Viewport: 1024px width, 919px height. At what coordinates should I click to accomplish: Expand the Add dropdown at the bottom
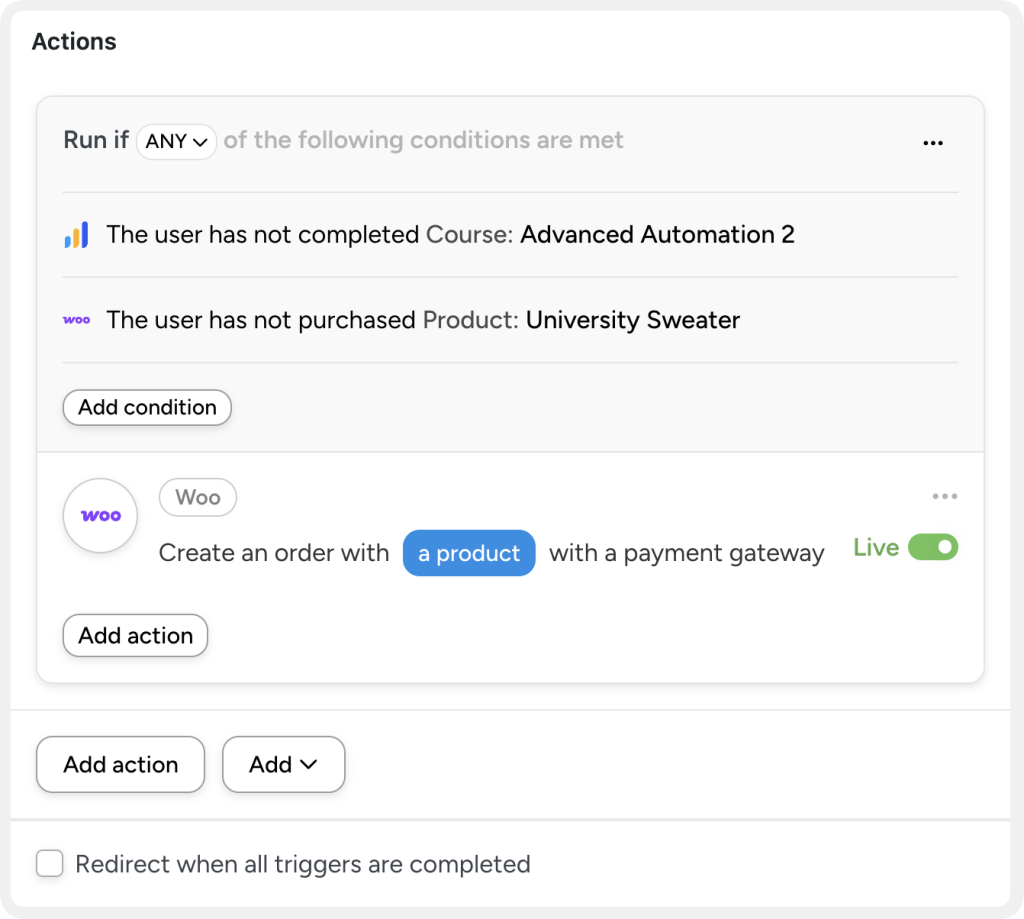click(283, 764)
